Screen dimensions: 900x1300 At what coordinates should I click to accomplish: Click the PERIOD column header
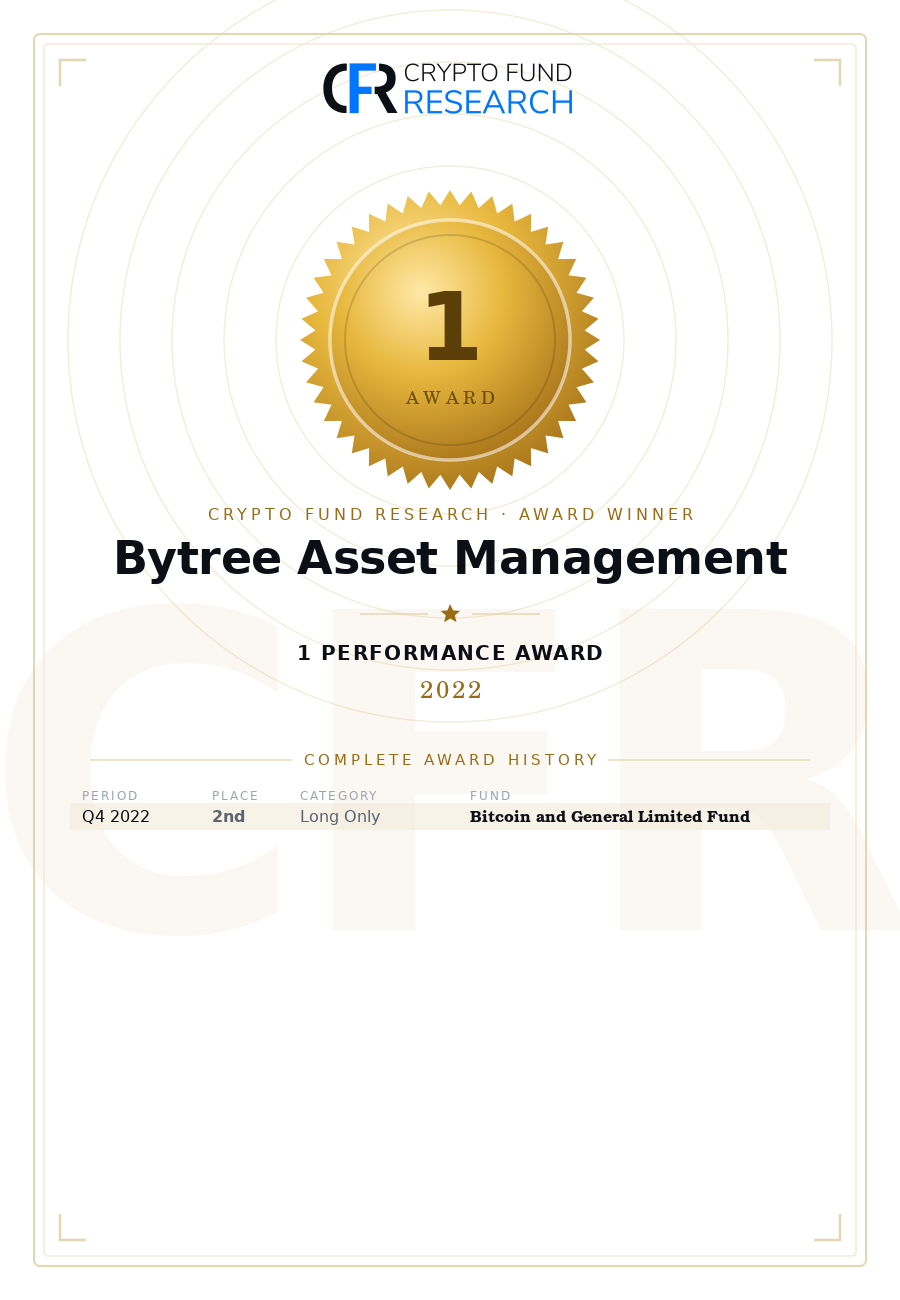pos(110,796)
